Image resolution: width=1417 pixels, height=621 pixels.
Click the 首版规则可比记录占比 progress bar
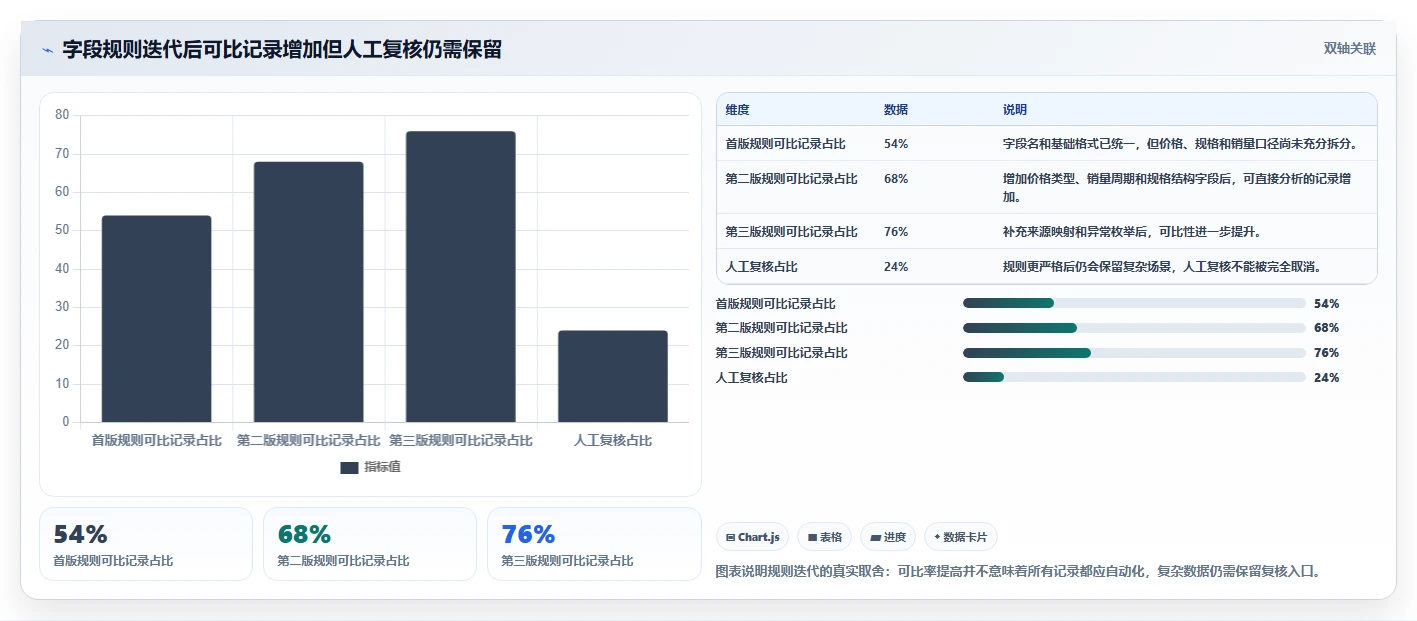click(x=1134, y=303)
